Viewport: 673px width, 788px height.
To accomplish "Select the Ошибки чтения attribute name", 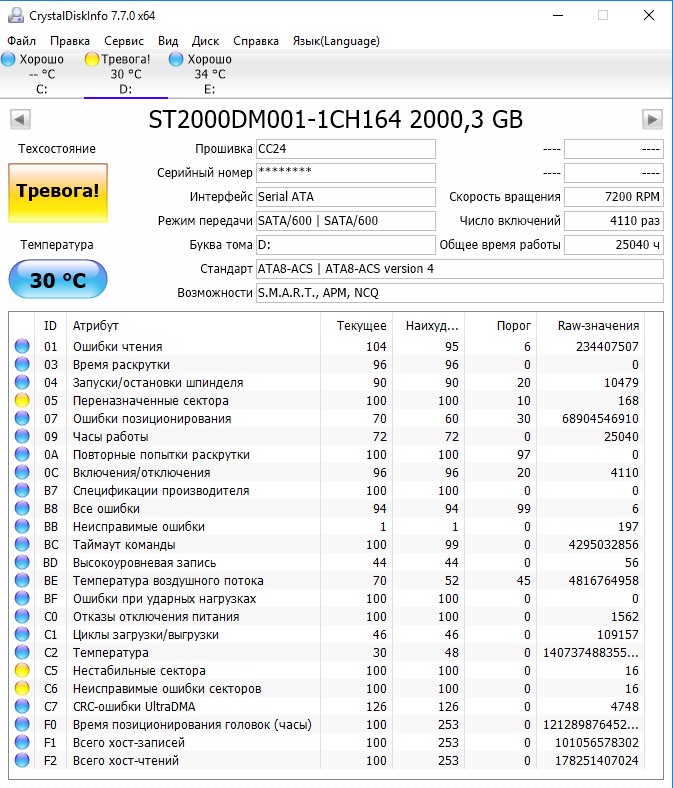I will (x=118, y=347).
